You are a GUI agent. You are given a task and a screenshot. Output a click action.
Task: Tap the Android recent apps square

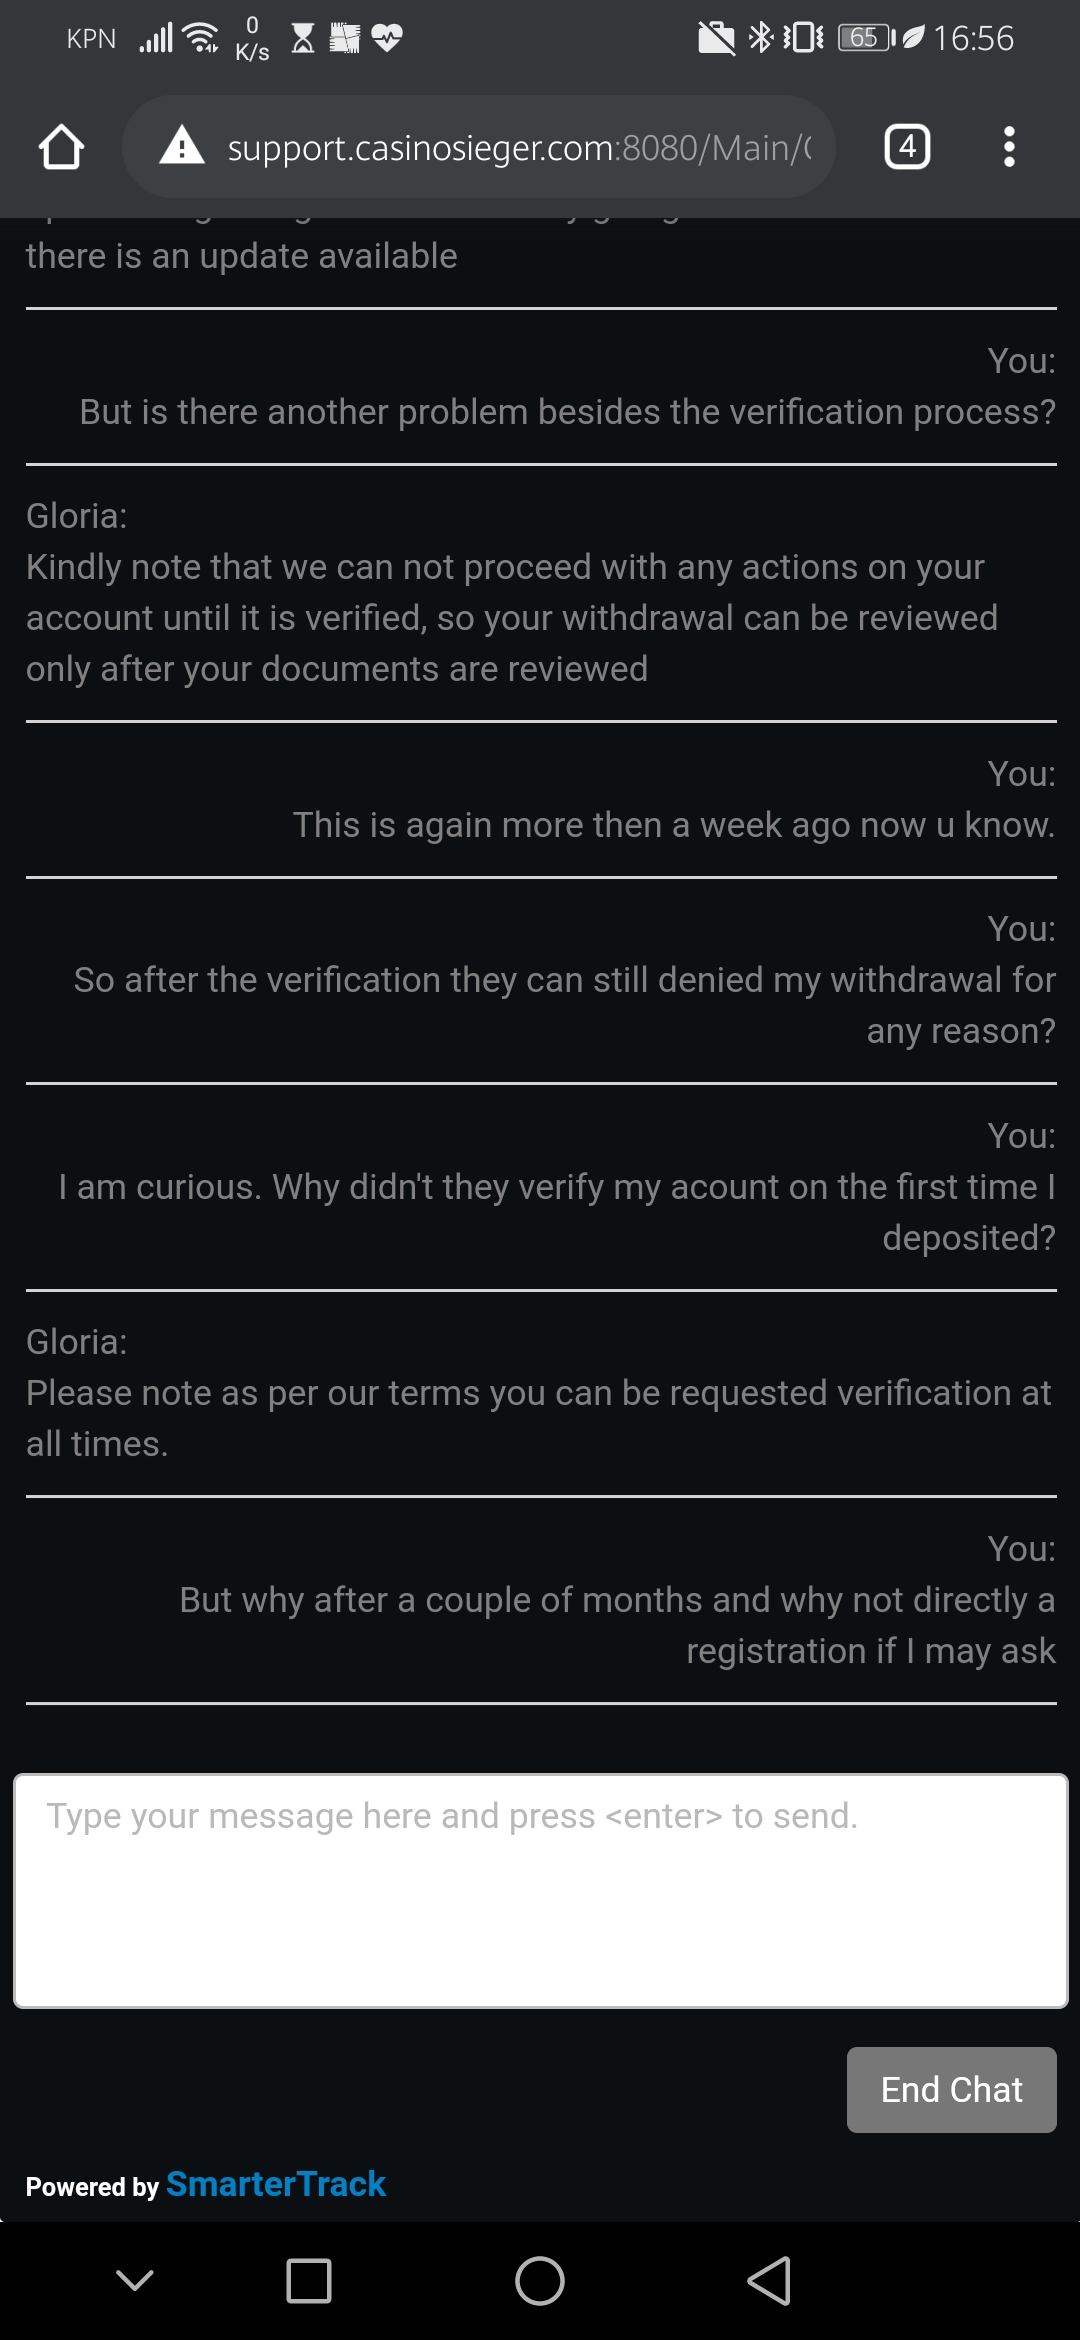(x=309, y=2281)
